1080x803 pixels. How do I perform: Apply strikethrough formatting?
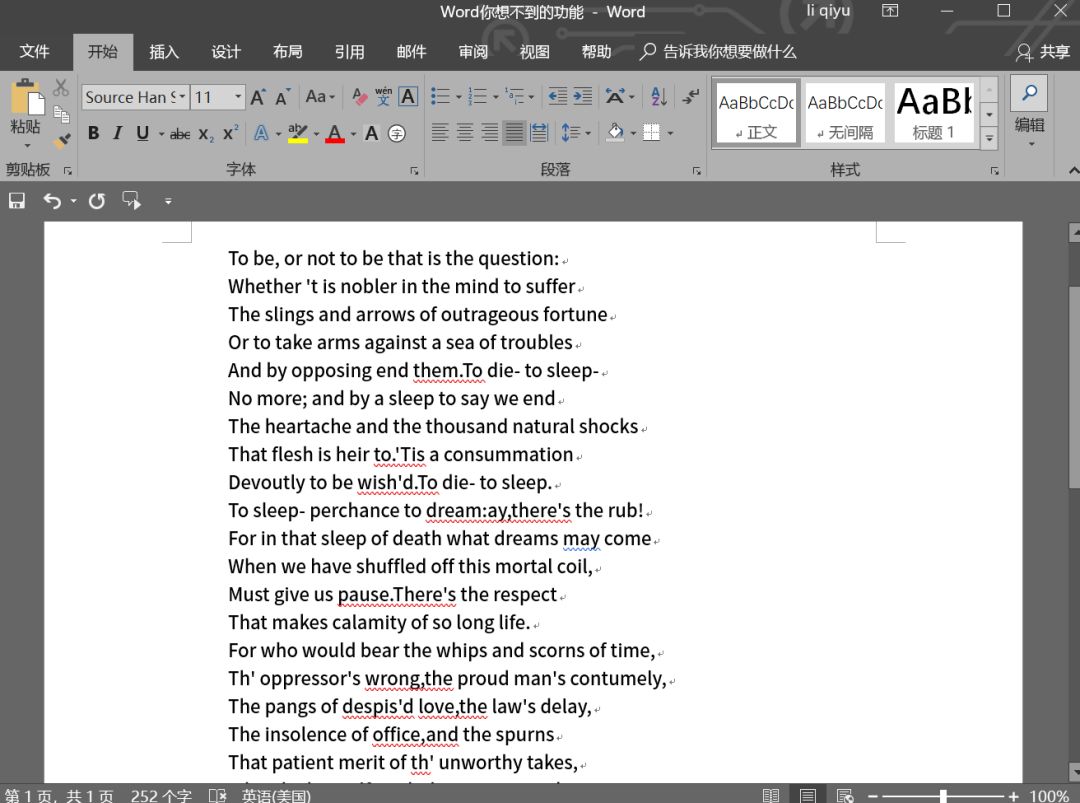click(180, 134)
